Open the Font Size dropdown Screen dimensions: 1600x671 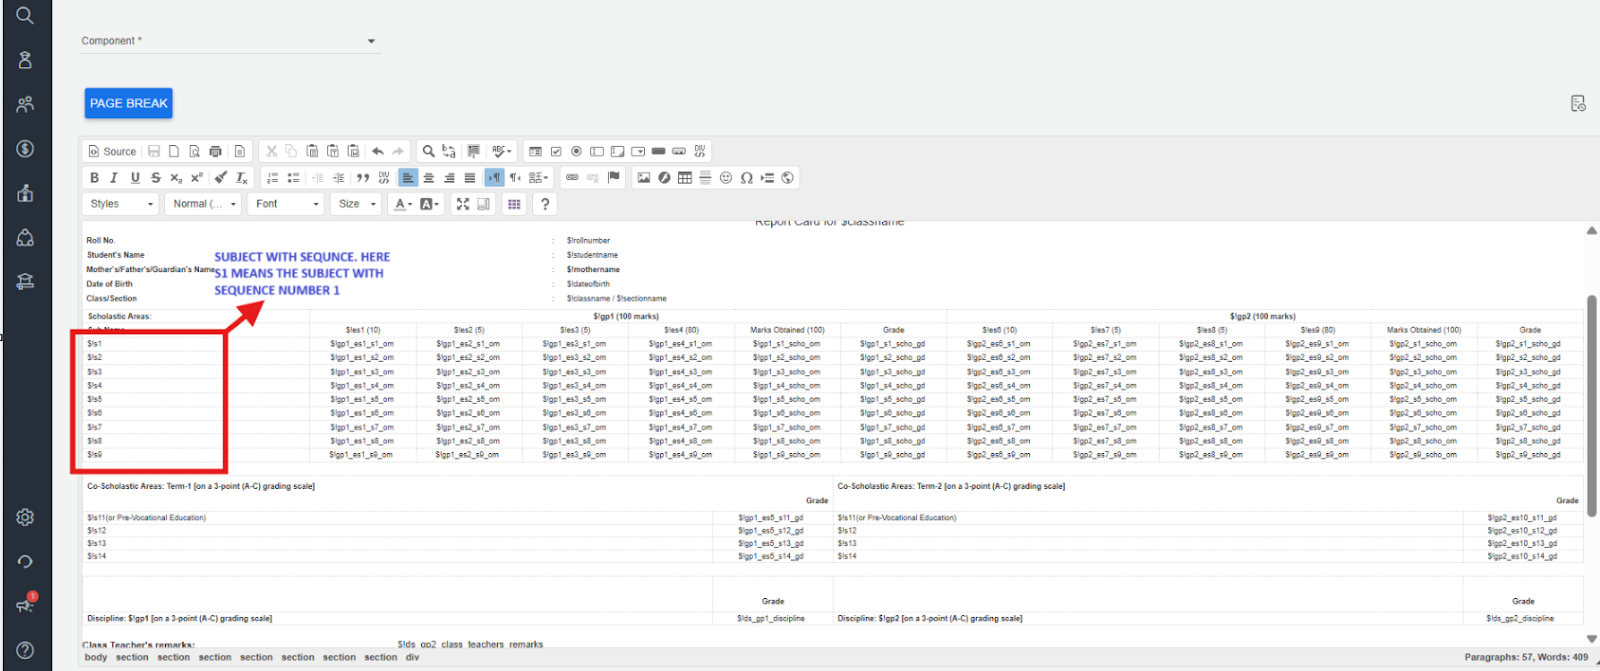pos(357,204)
